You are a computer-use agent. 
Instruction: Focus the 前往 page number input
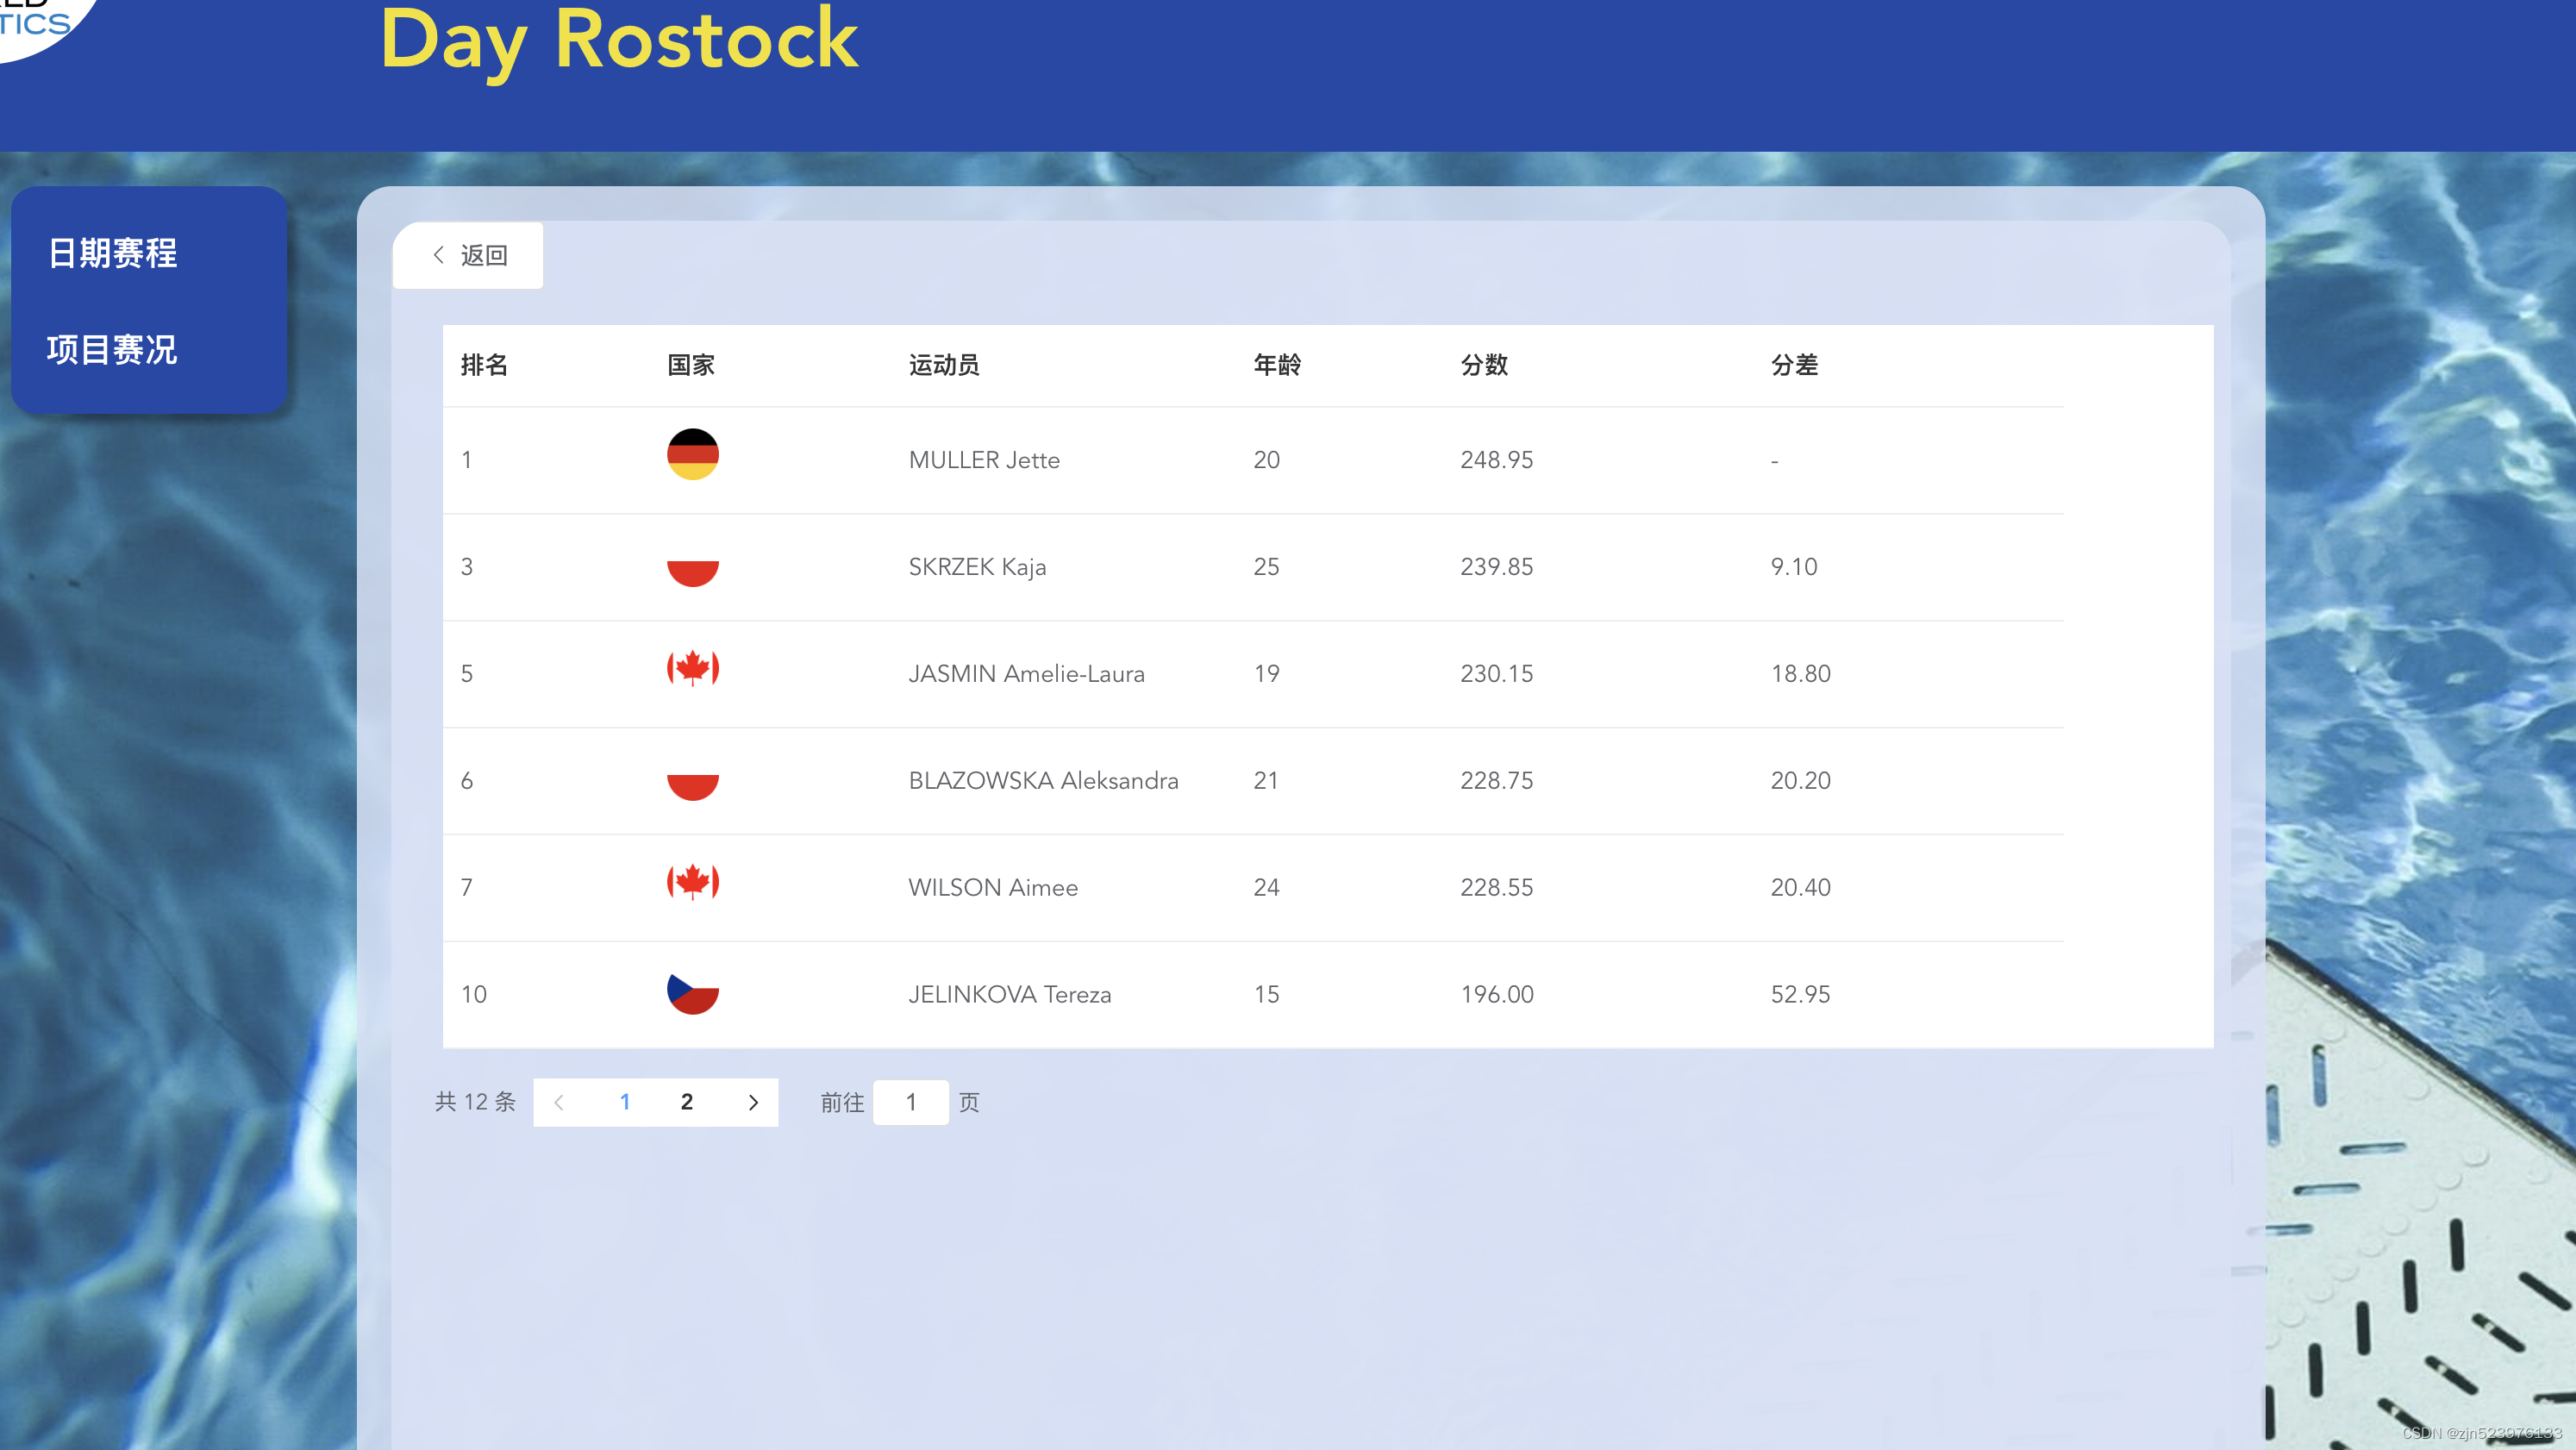point(910,1102)
